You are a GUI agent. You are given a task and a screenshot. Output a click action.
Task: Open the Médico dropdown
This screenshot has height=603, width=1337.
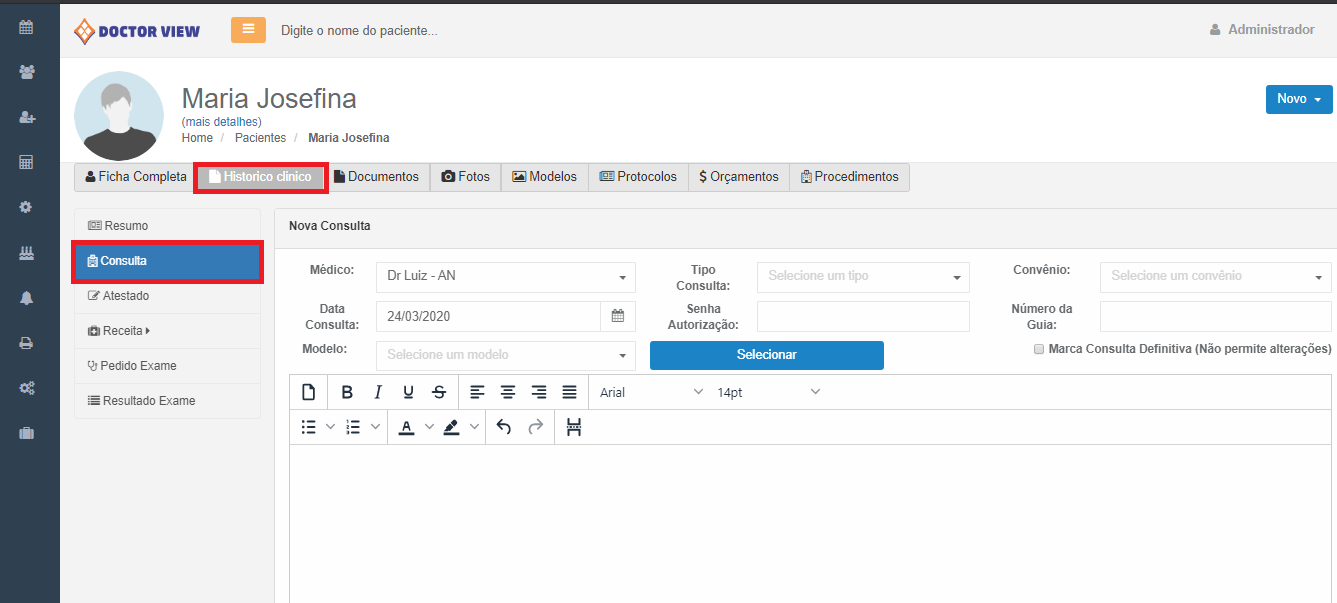tap(505, 276)
